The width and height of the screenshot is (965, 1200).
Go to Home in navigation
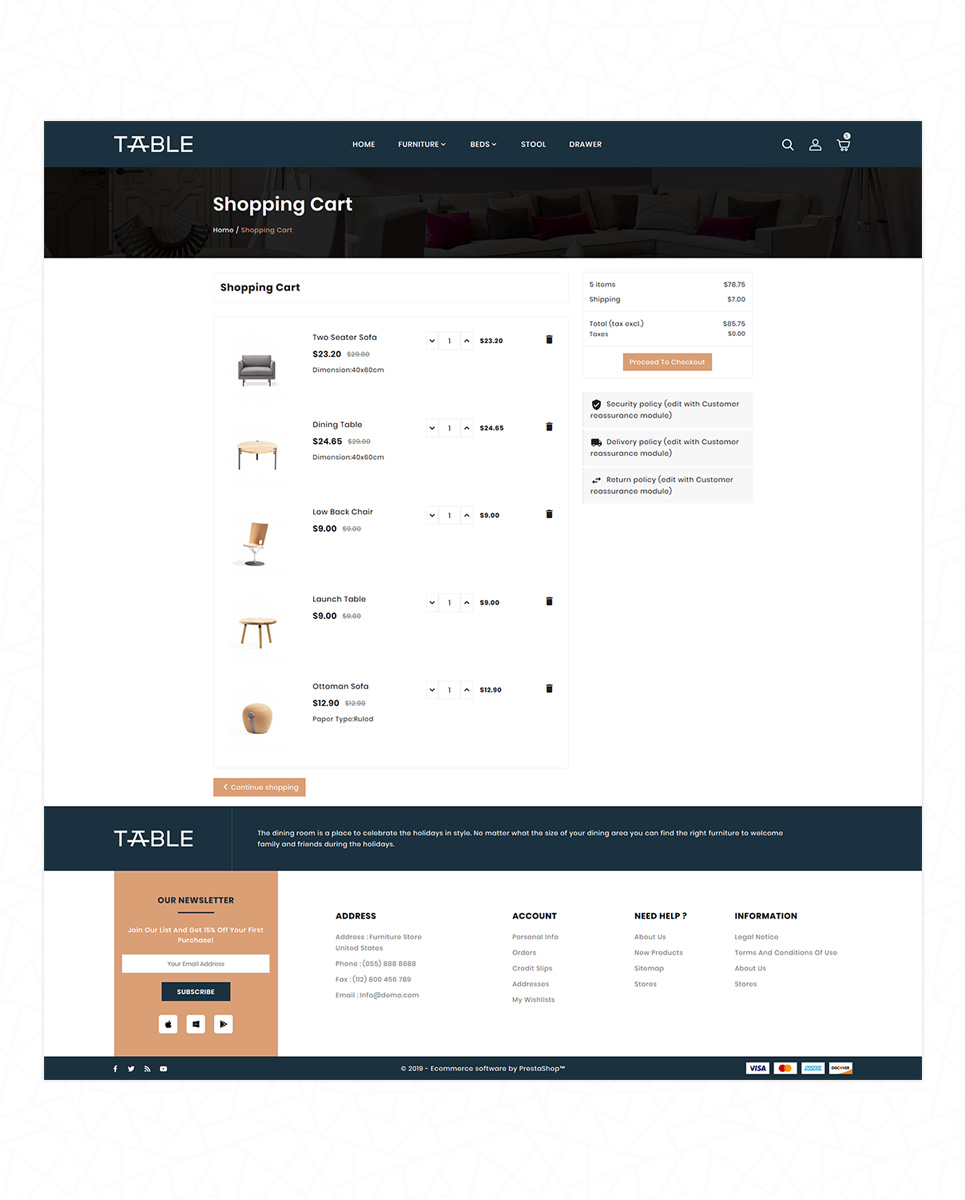363,144
